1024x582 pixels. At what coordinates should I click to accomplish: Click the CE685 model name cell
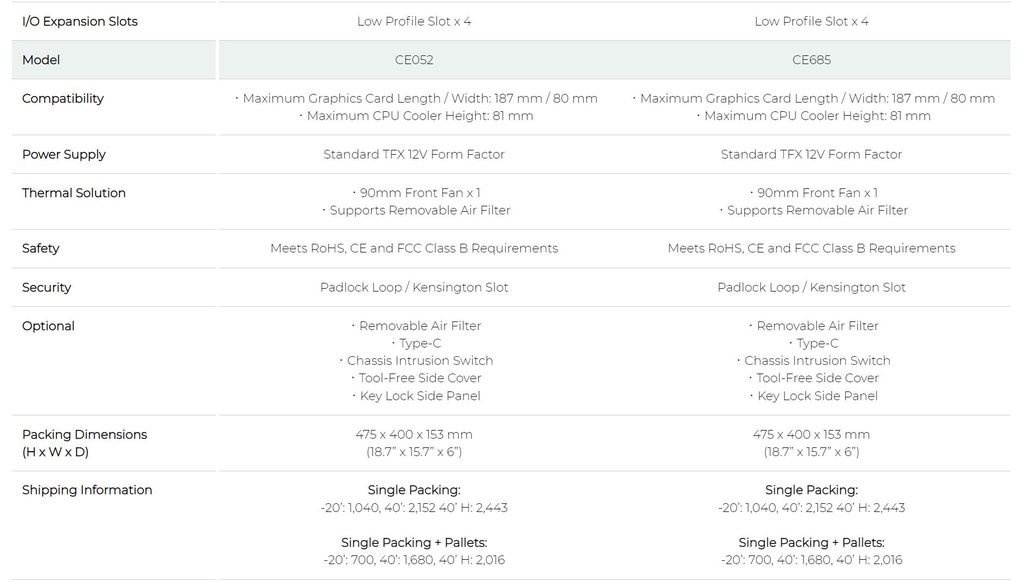[x=811, y=60]
